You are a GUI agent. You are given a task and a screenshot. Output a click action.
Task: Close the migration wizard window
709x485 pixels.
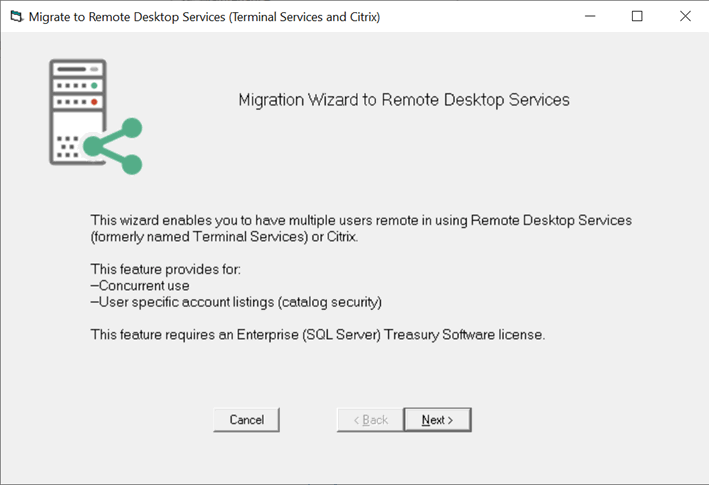click(685, 17)
